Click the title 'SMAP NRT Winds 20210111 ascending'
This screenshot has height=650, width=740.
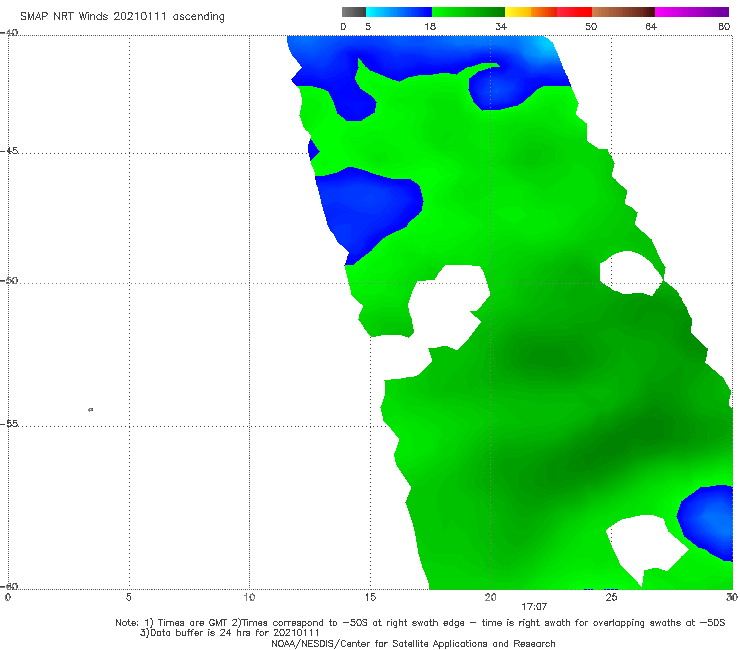click(x=122, y=16)
